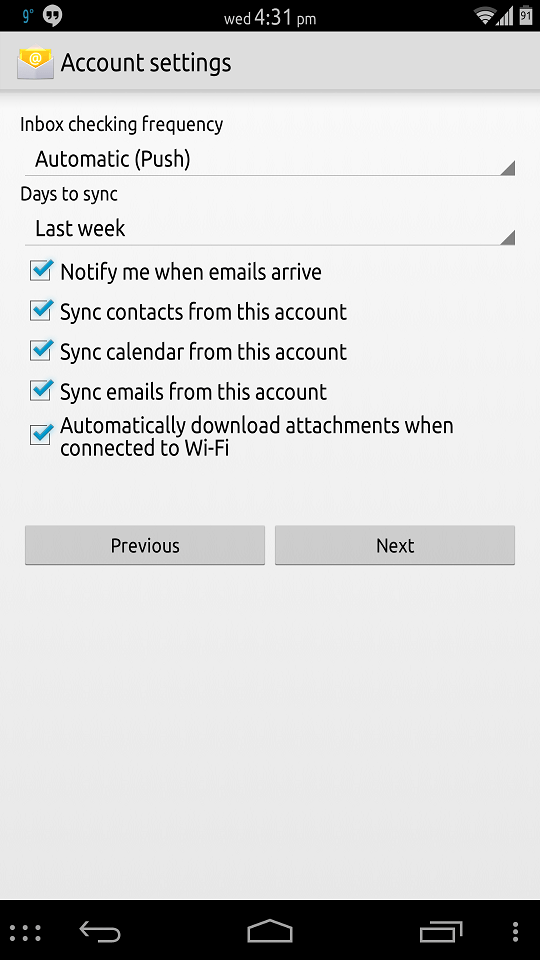Tap the battery level icon
Screen dimensions: 540x960
(525, 16)
